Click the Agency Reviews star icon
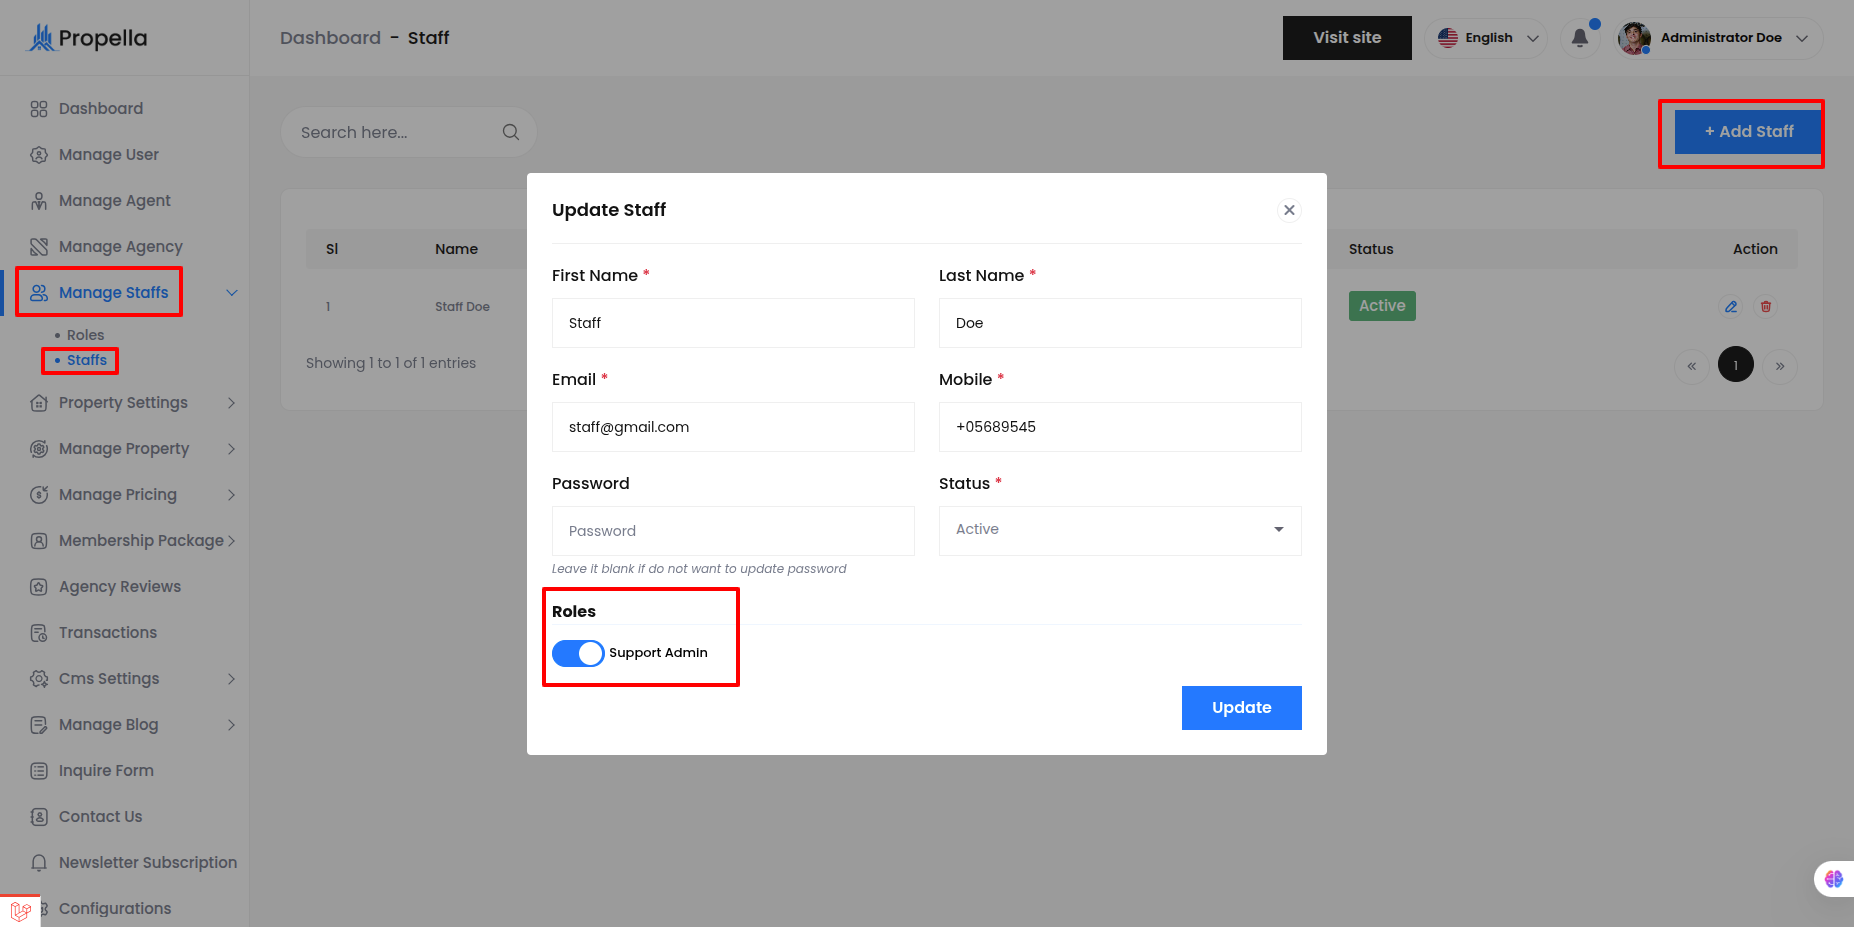Screen dimensions: 1854x927 pyautogui.click(x=39, y=587)
